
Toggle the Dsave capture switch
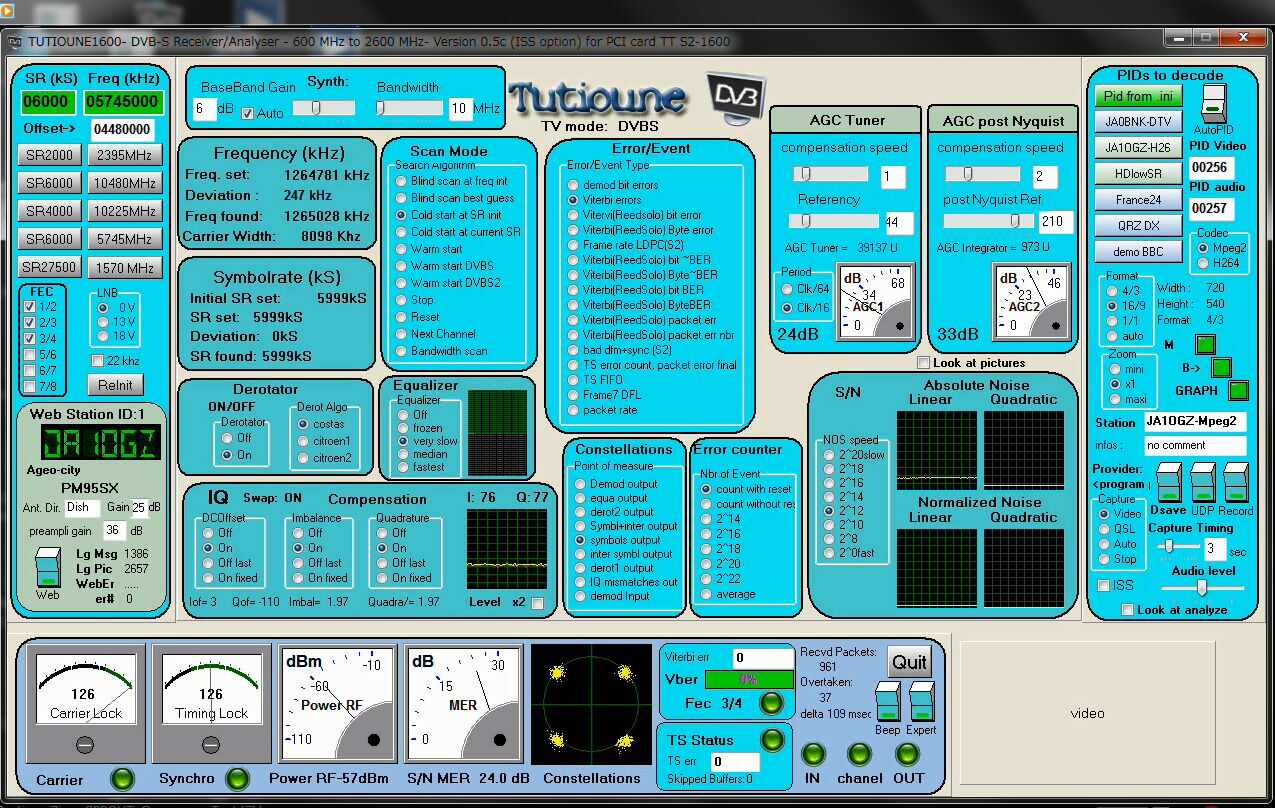point(1170,482)
